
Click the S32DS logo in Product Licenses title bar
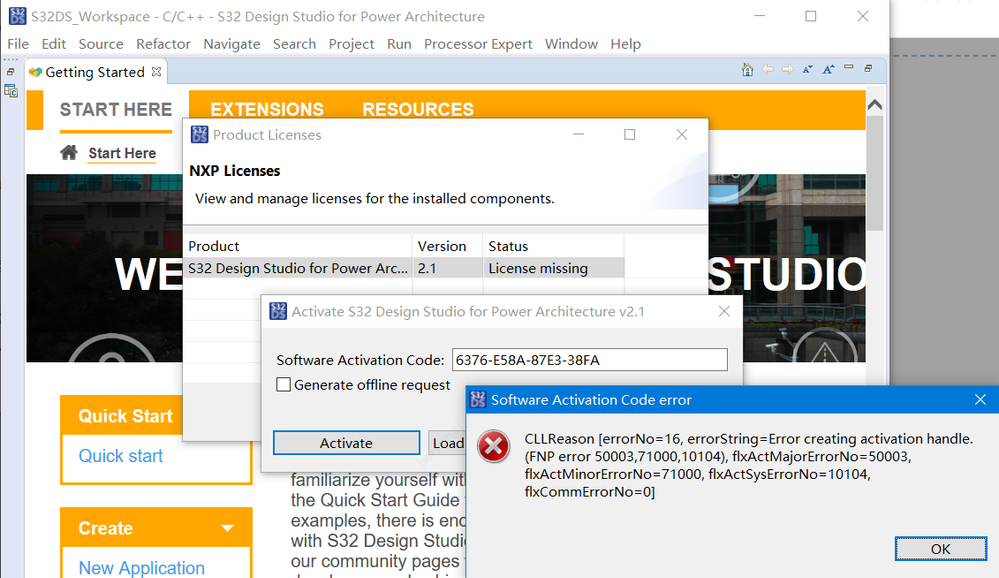coord(199,134)
